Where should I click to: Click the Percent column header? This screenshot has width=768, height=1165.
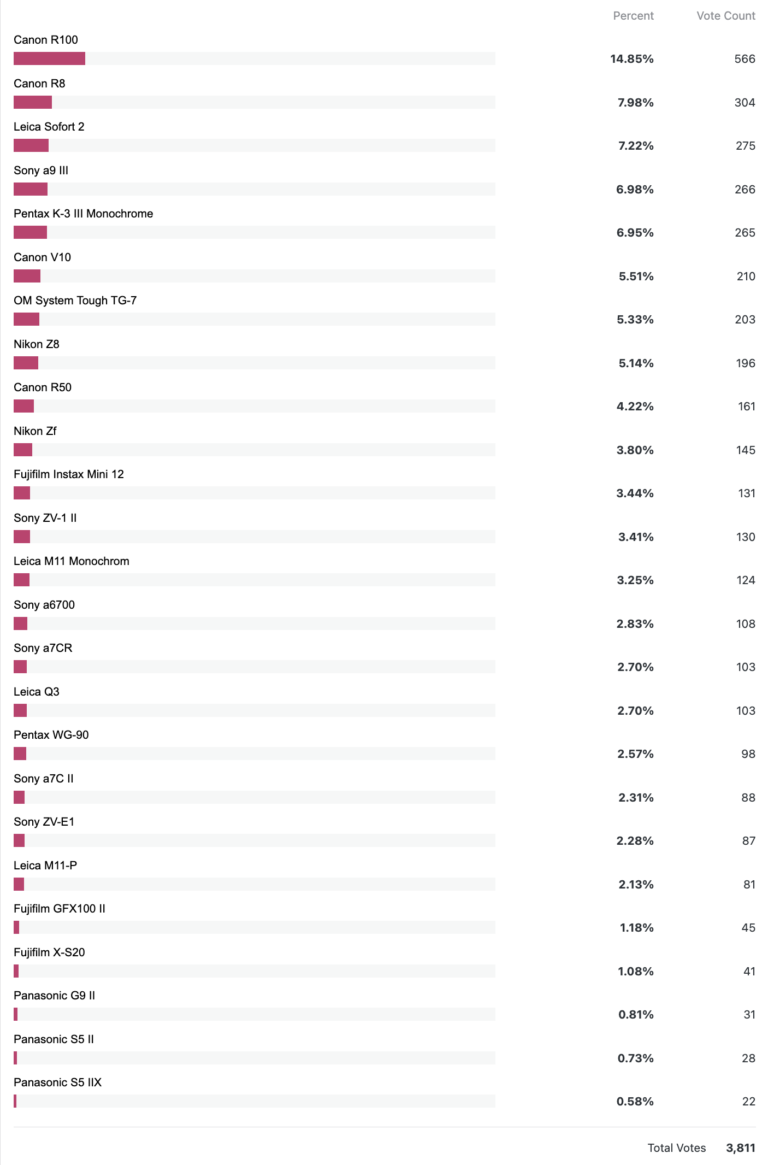633,16
